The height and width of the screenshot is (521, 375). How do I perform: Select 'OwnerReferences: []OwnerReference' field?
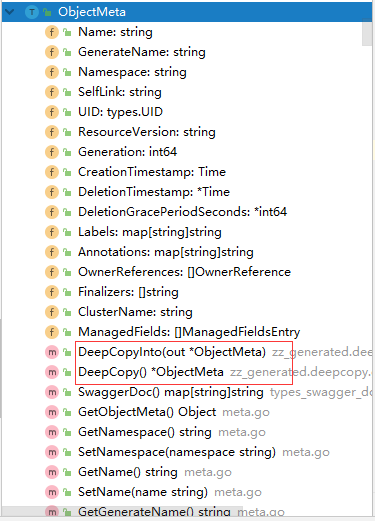tap(184, 272)
